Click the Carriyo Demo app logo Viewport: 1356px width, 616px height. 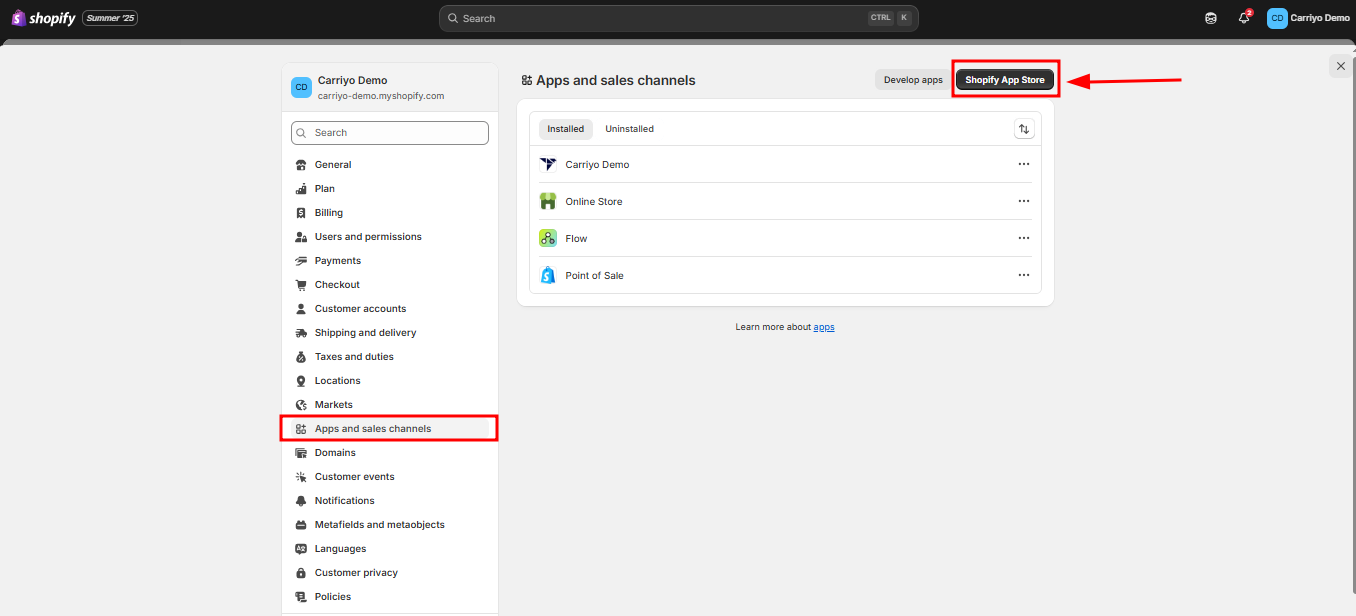click(x=548, y=164)
